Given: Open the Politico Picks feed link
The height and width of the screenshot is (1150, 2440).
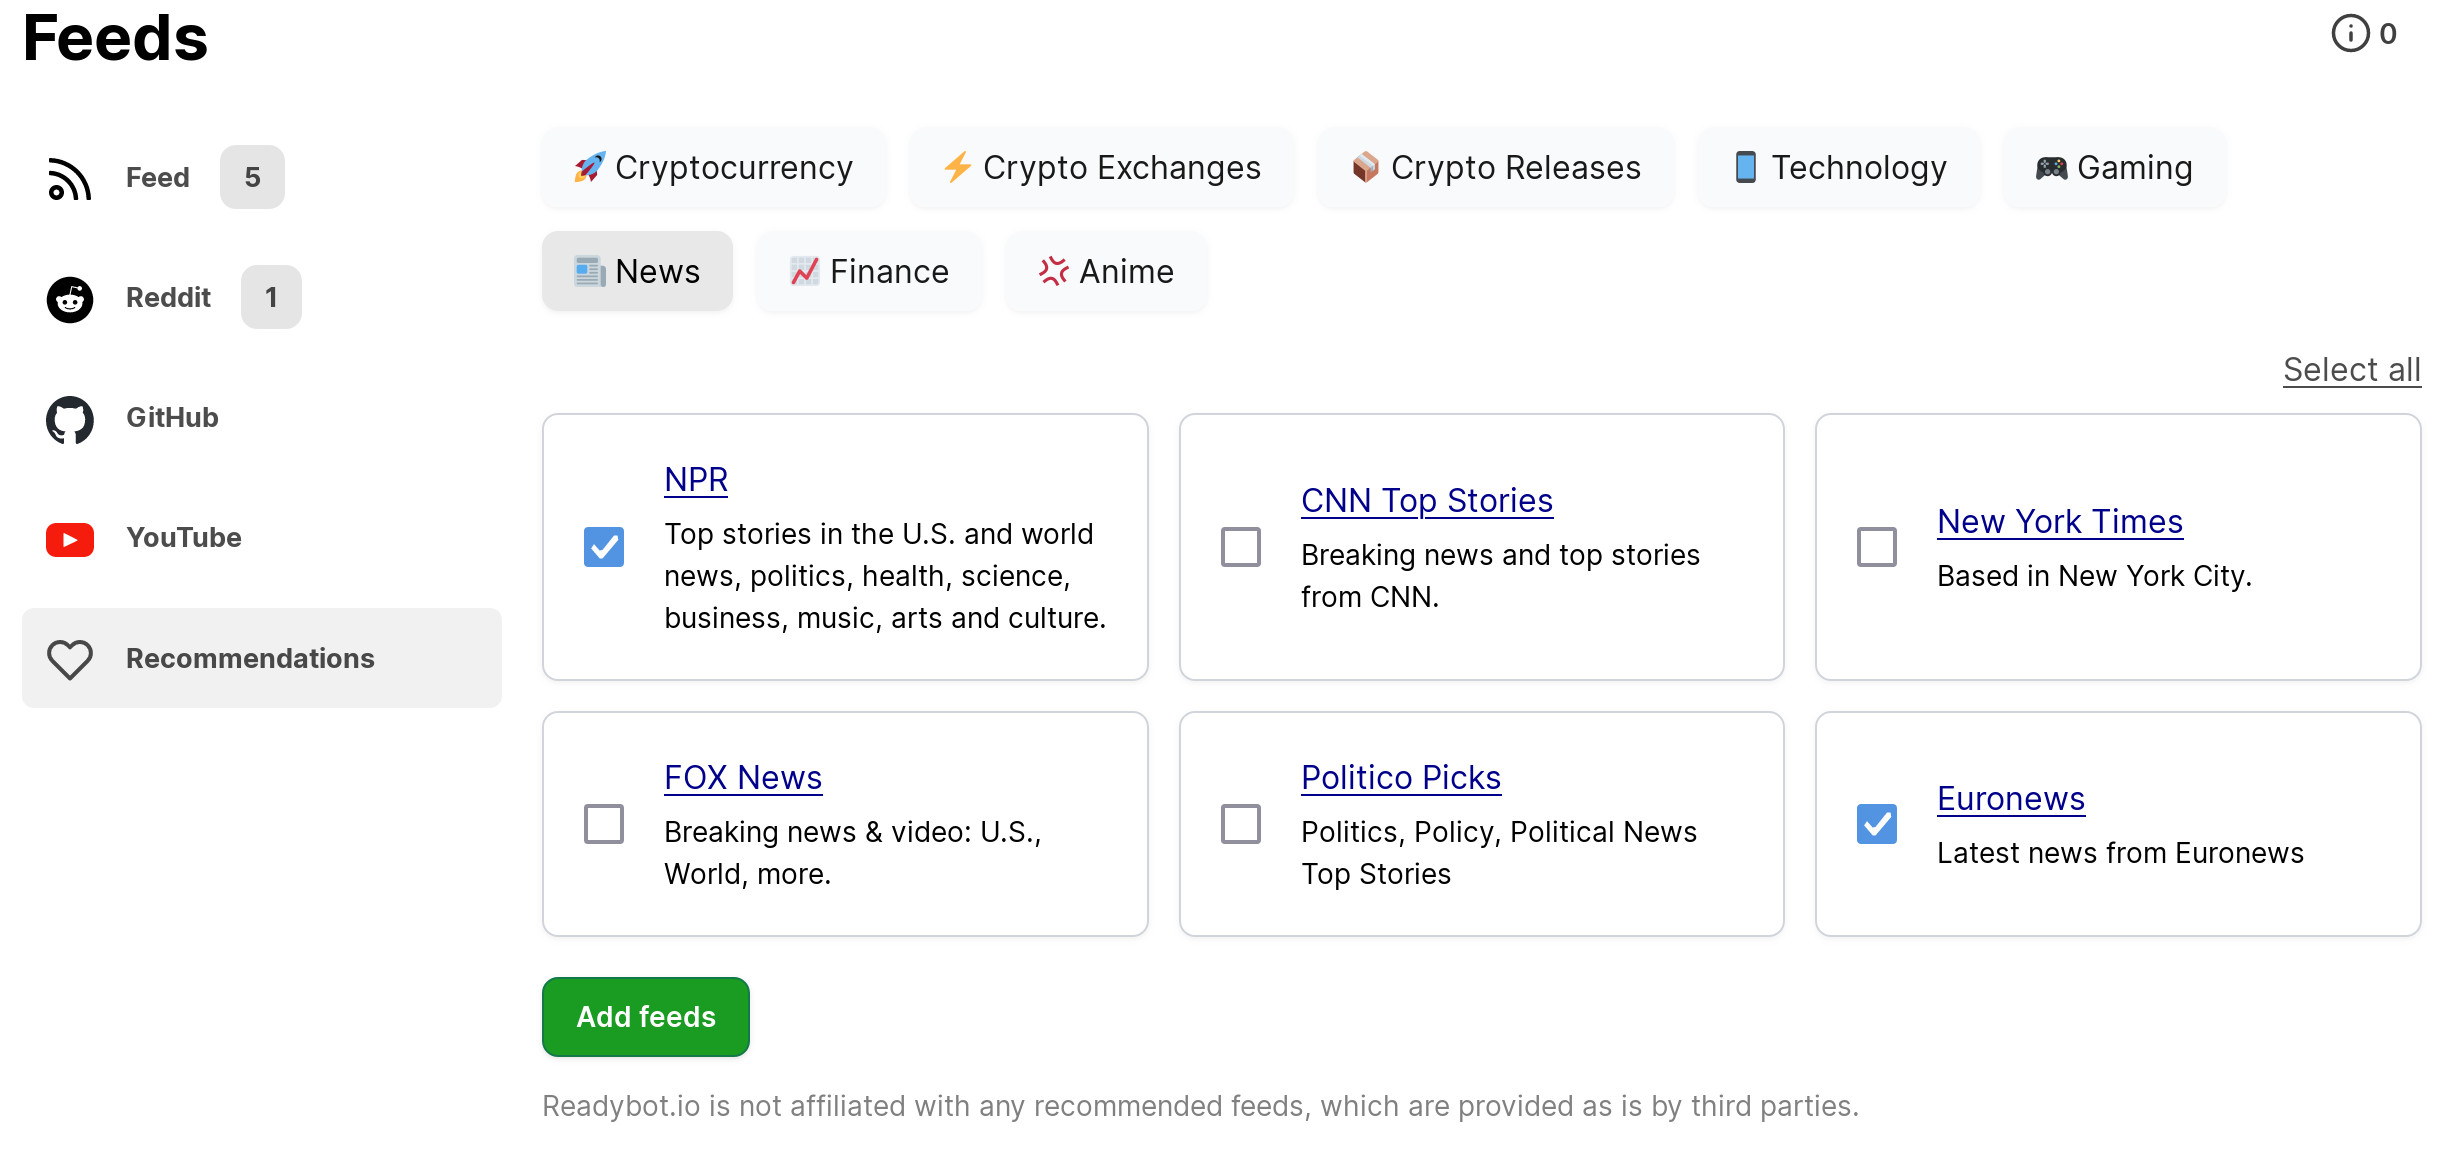Looking at the screenshot, I should point(1400,777).
